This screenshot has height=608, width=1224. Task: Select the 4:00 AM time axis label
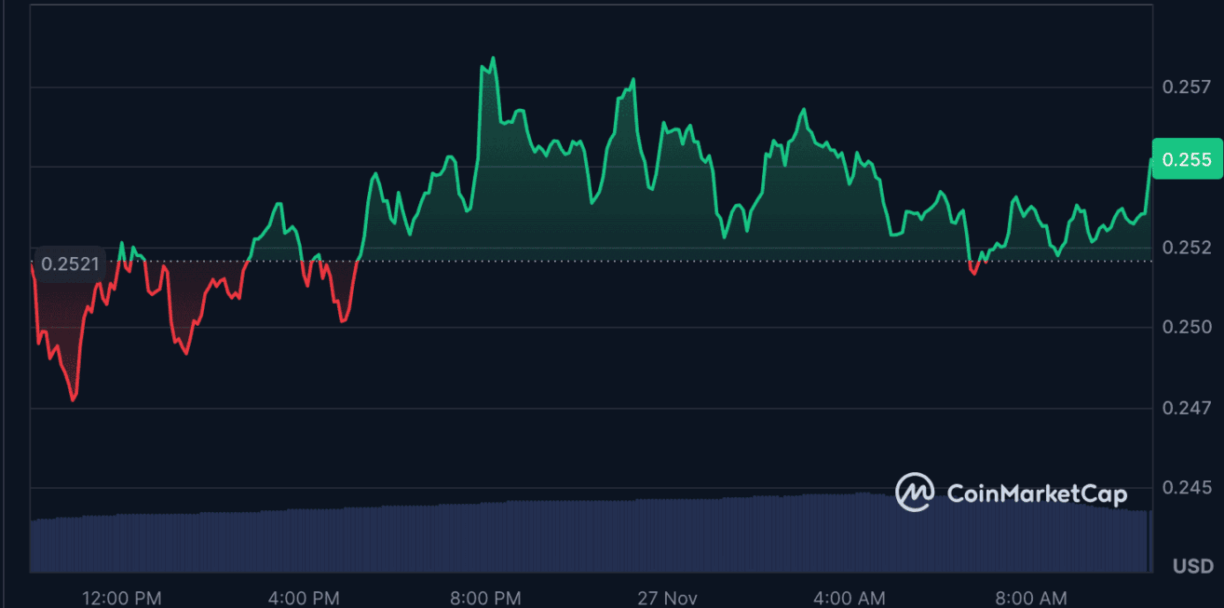pos(849,598)
